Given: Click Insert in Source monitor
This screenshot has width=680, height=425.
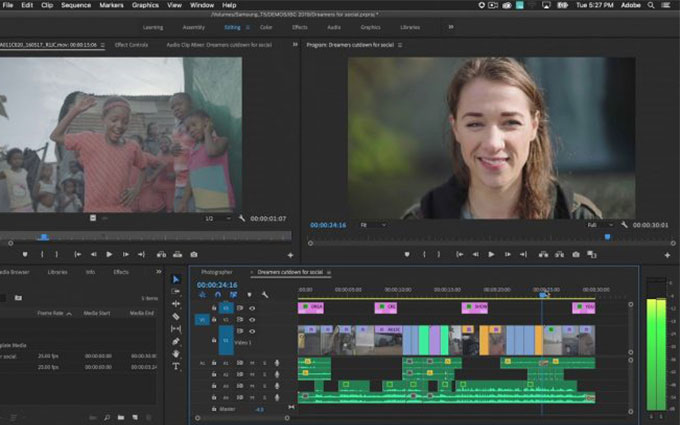Looking at the screenshot, I should pyautogui.click(x=161, y=255).
